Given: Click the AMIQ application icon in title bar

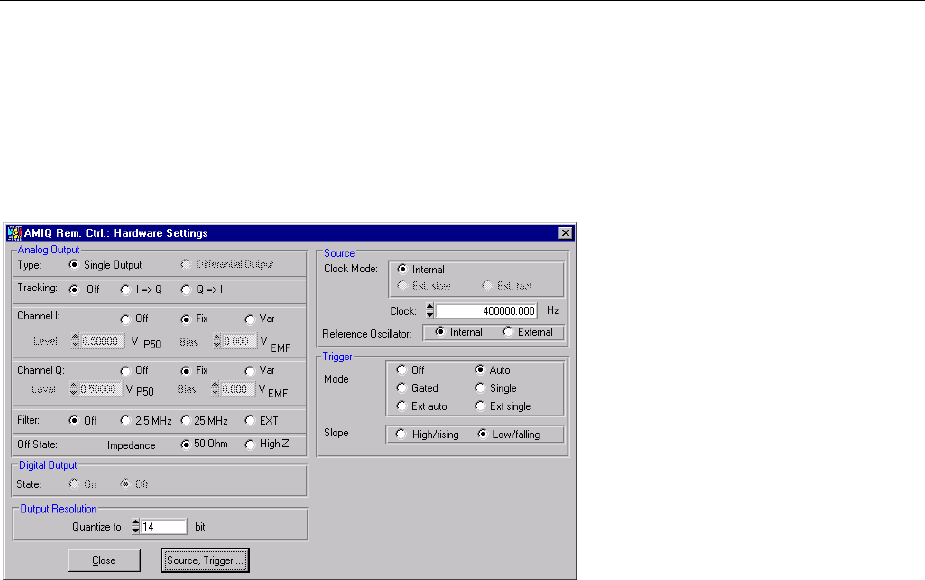Looking at the screenshot, I should [15, 233].
